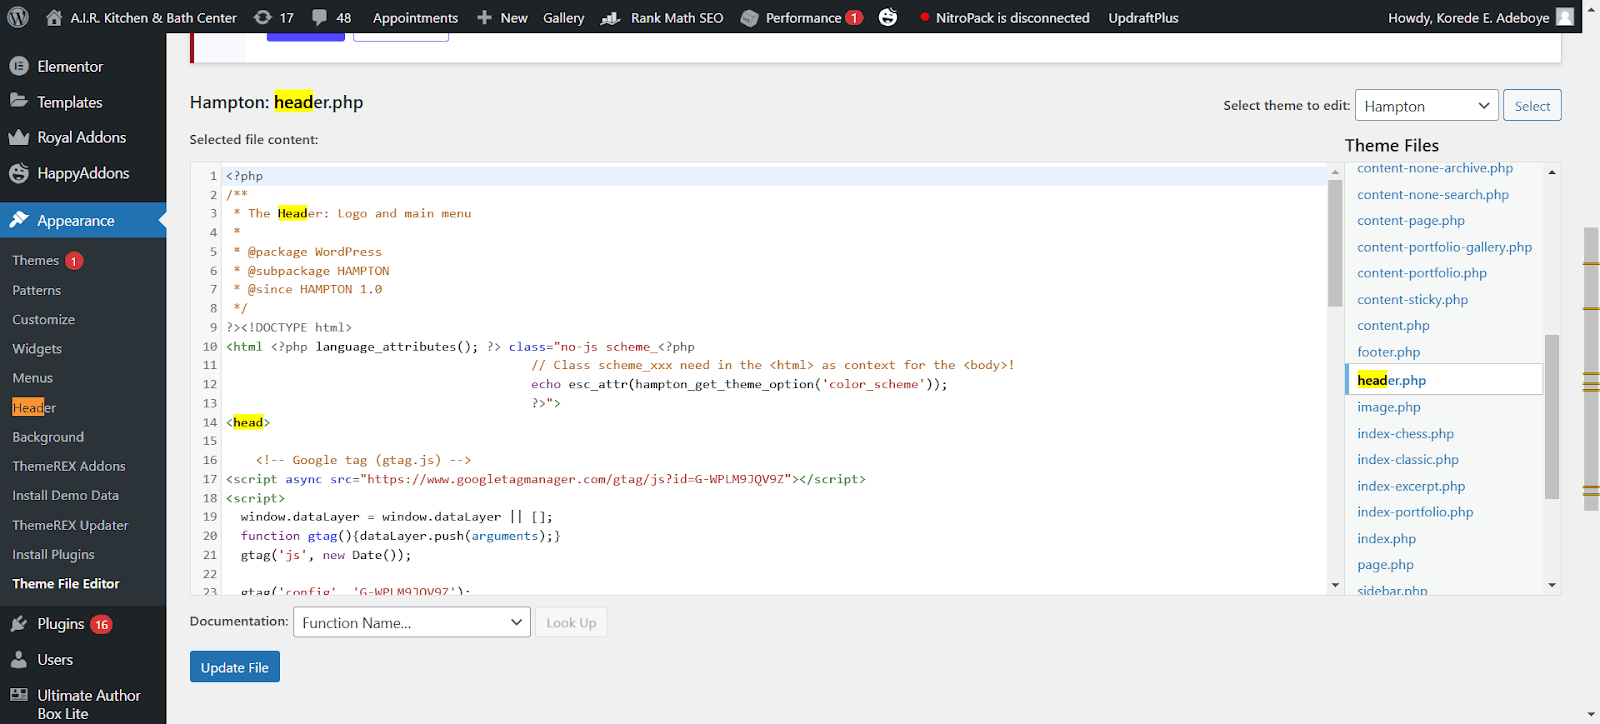Open footer.php in Theme Files
Viewport: 1600px width, 724px height.
click(1388, 352)
